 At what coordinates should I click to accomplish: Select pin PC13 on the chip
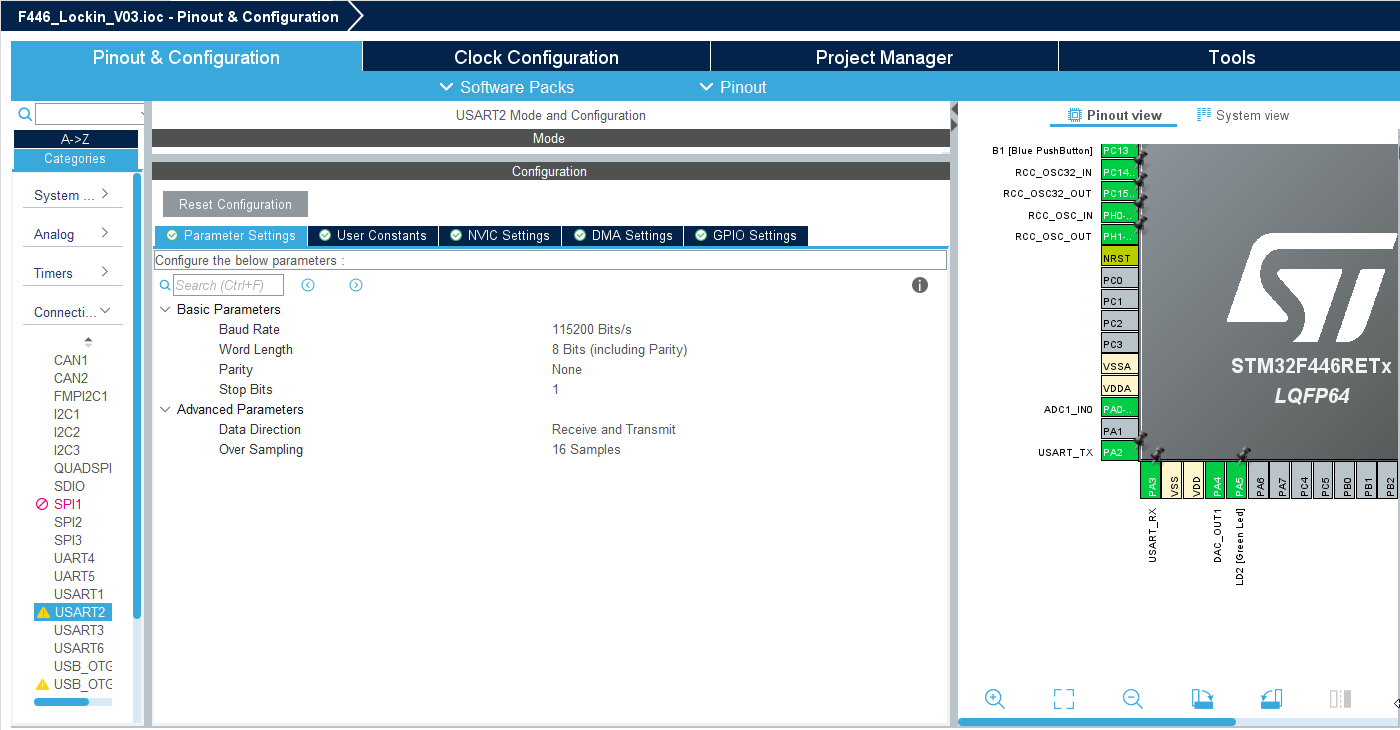click(1119, 151)
